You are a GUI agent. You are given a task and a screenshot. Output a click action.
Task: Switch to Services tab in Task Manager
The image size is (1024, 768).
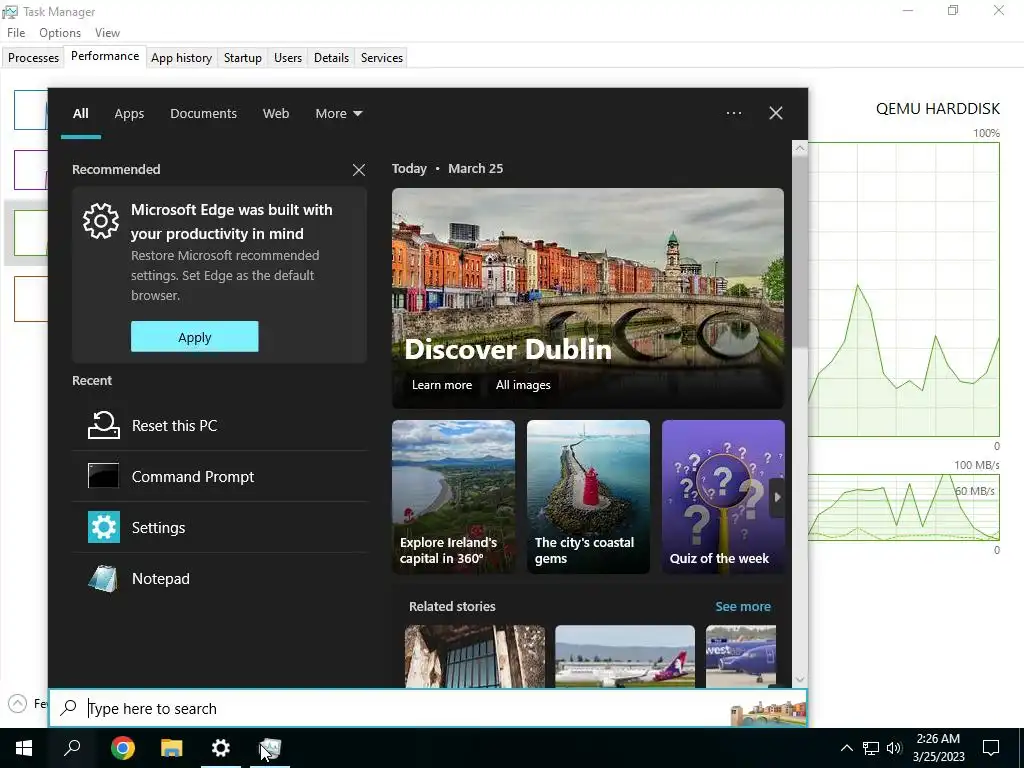tap(381, 57)
